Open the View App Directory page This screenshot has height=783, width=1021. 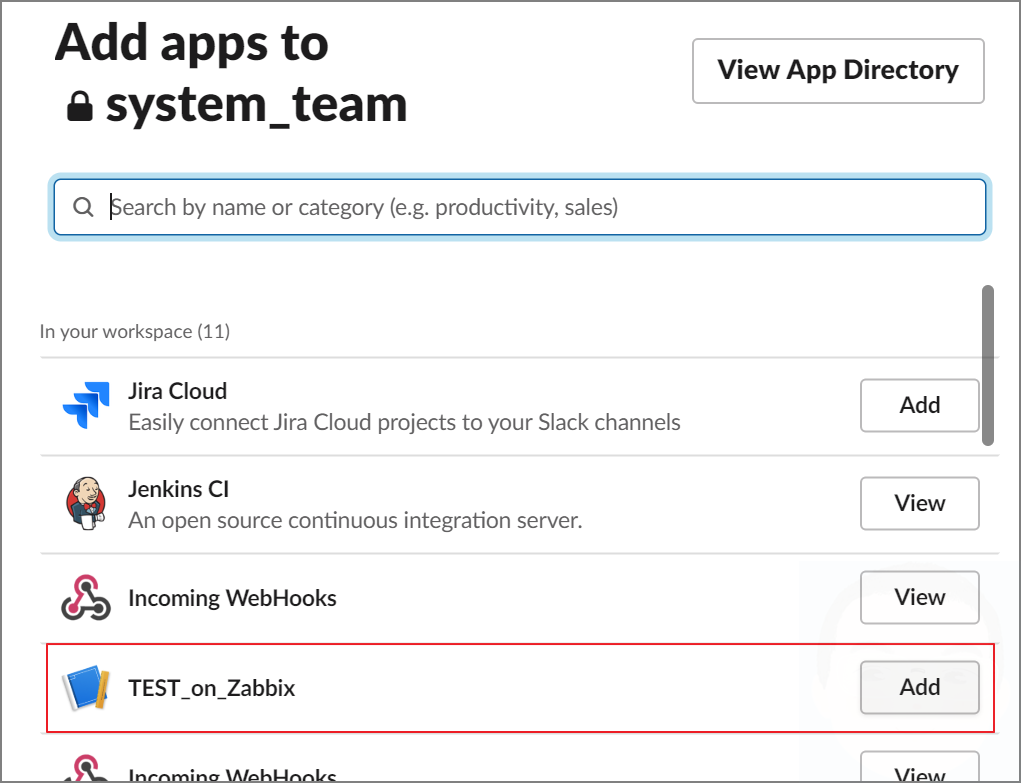pyautogui.click(x=837, y=70)
